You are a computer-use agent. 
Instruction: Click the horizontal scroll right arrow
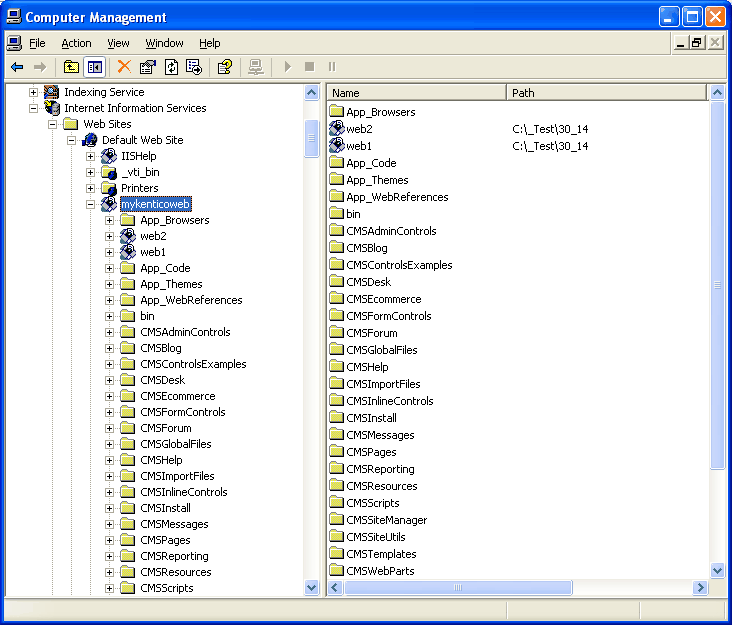700,587
